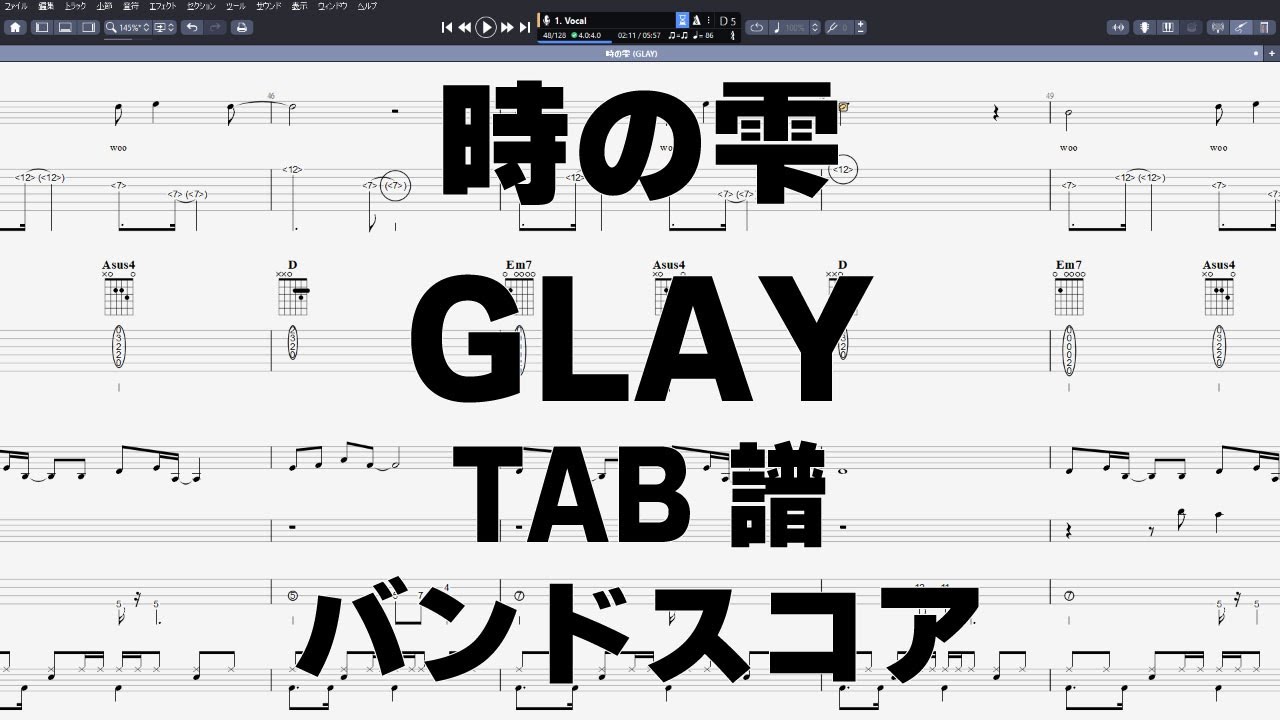
Task: Open the zoom level dropdown showing 145%
Action: [125, 27]
